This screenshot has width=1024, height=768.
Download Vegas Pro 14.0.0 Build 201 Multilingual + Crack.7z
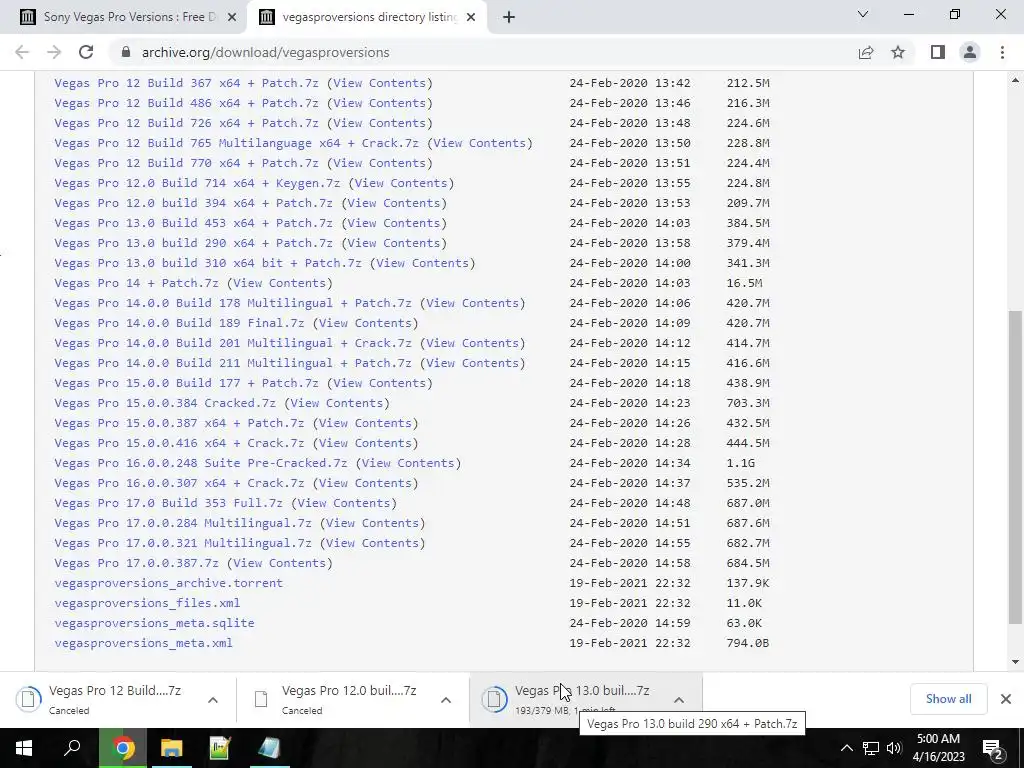tap(233, 343)
